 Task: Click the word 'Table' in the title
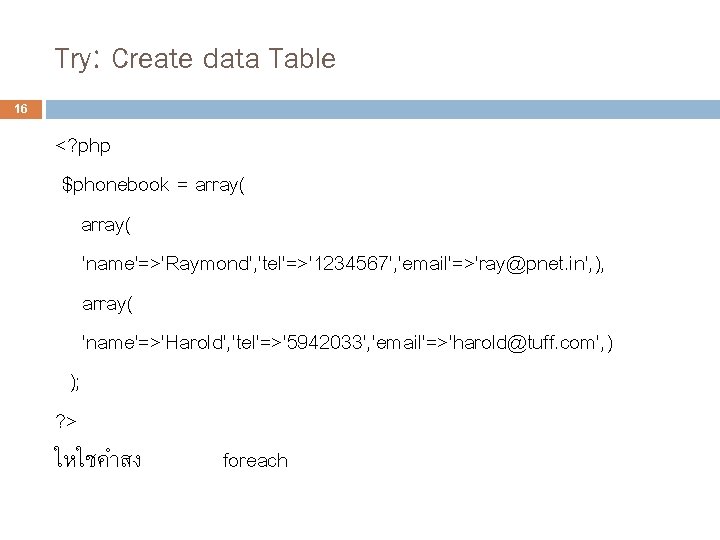(300, 59)
